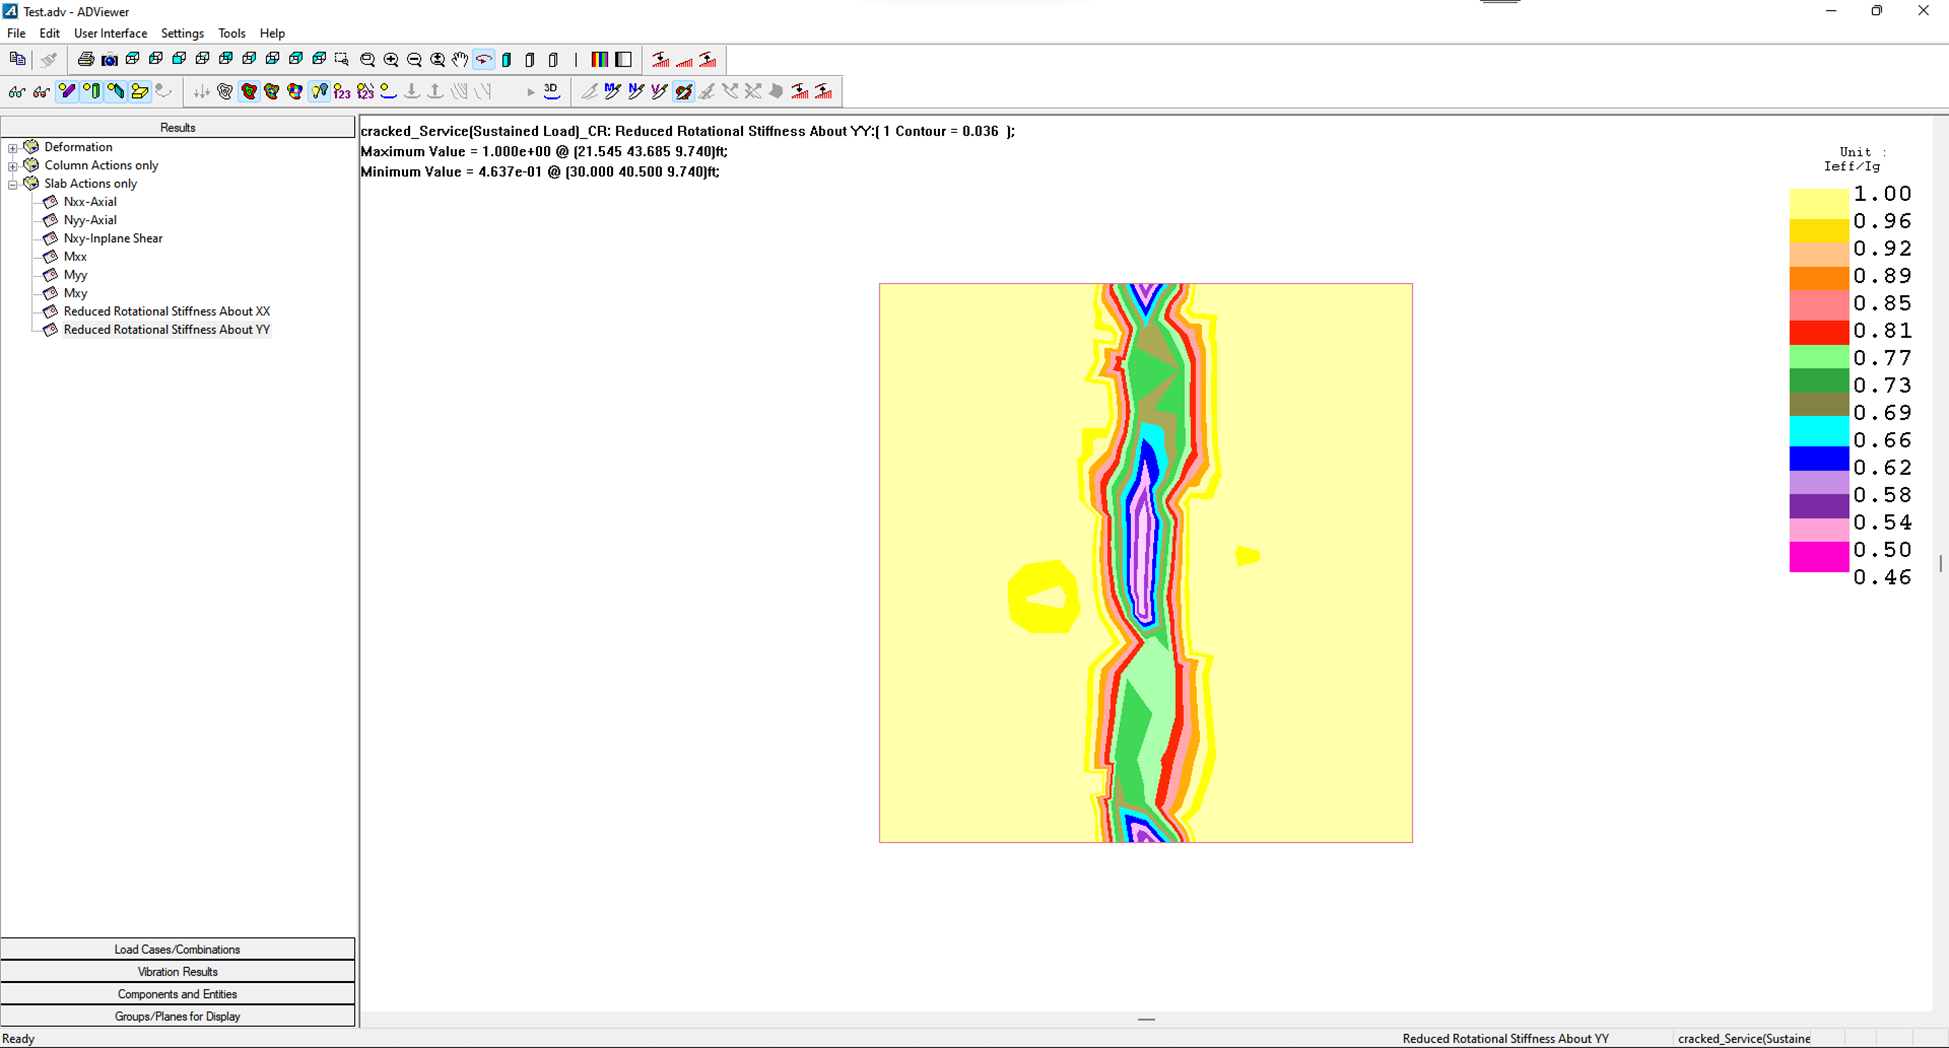
Task: Click the grayscale gradient display icon
Action: tap(623, 60)
